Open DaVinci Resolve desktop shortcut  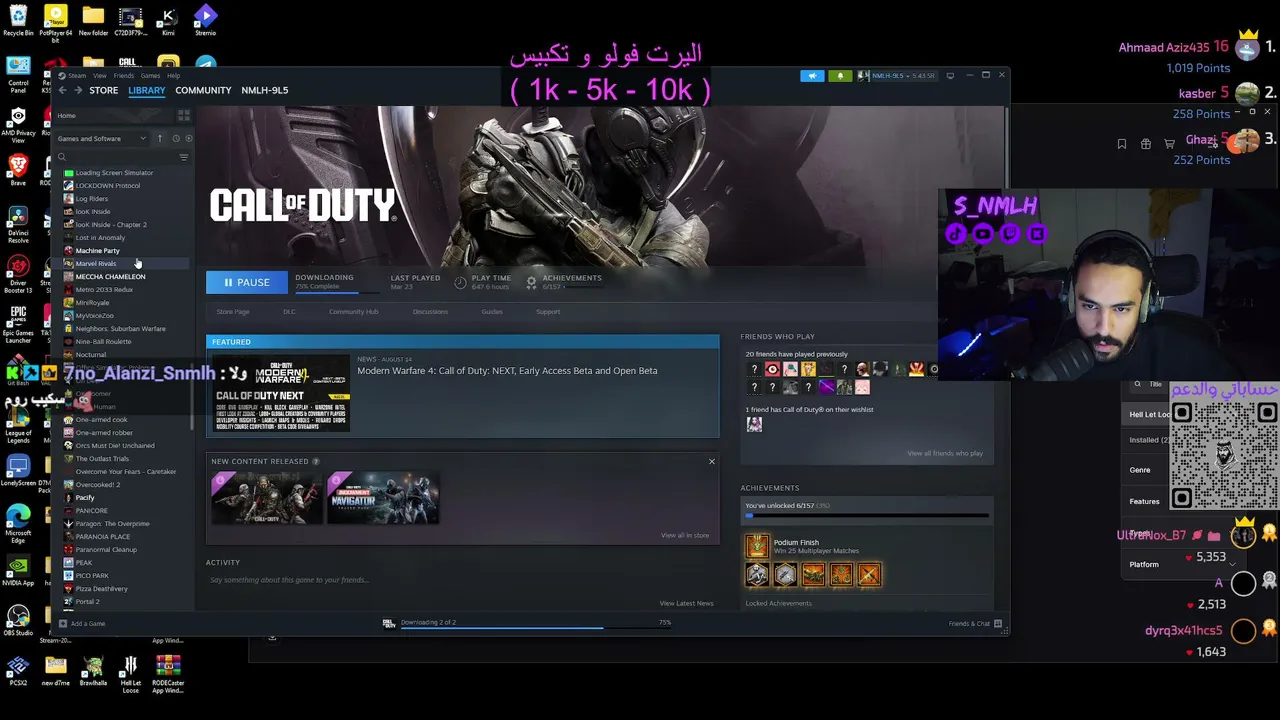pyautogui.click(x=18, y=225)
